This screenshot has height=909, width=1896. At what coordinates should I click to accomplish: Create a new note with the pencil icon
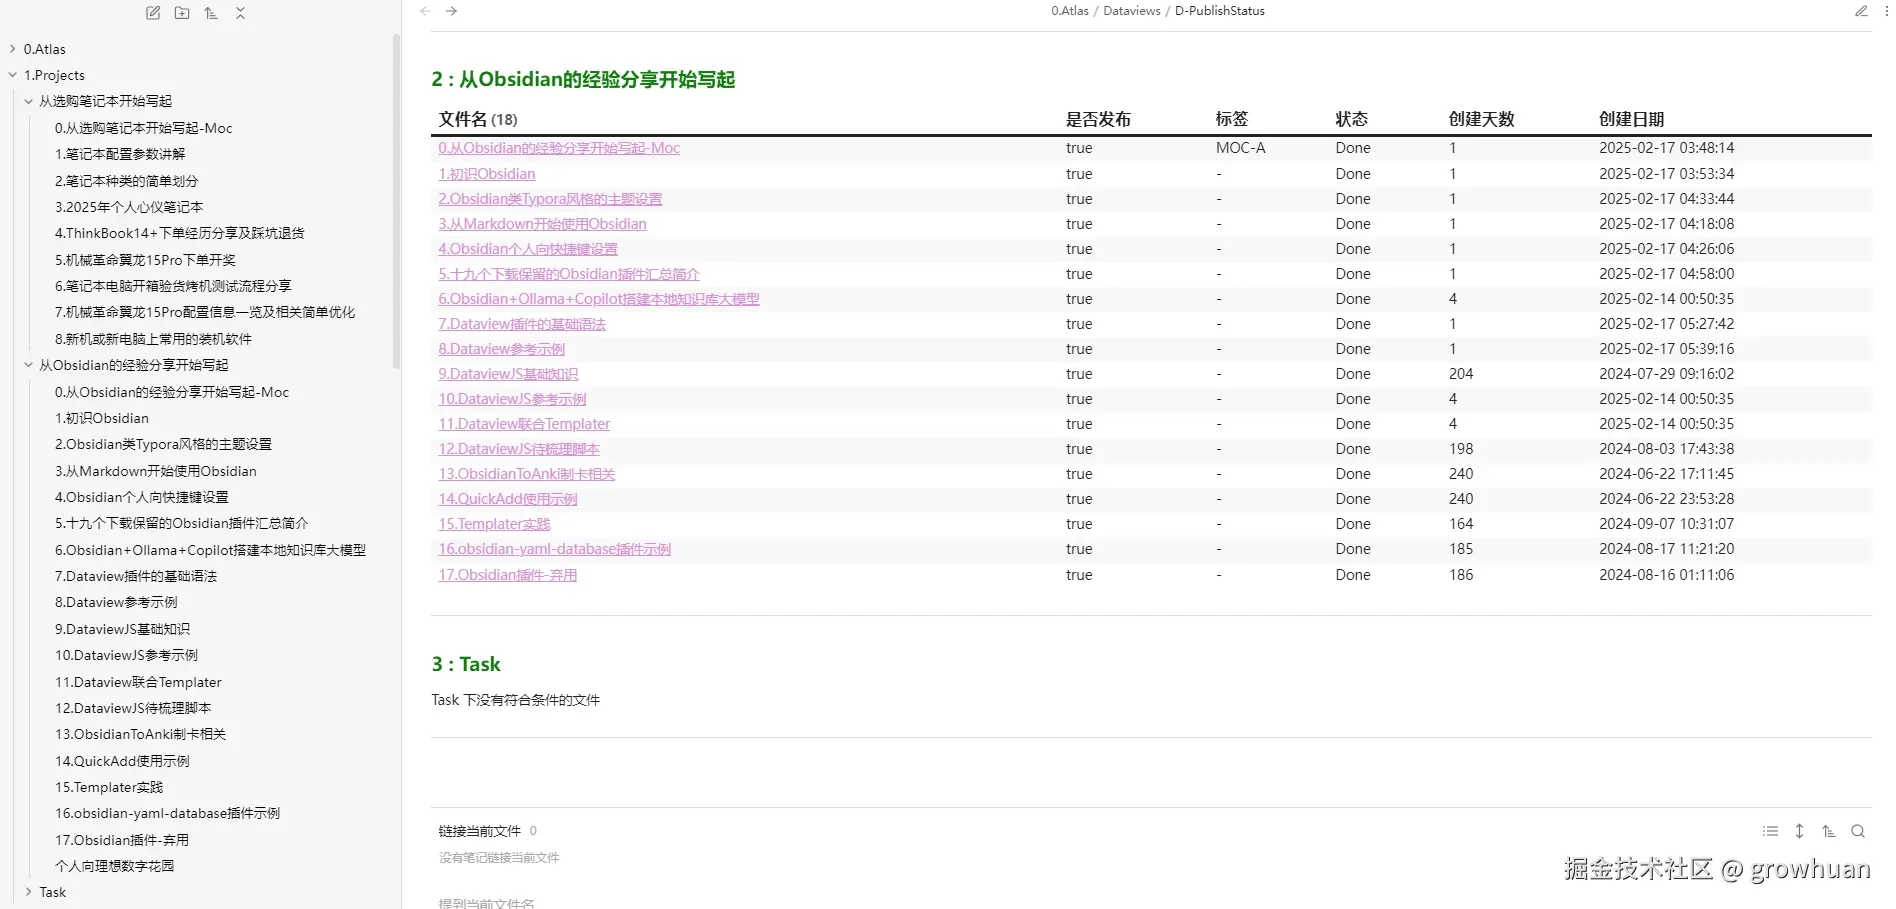(x=152, y=13)
